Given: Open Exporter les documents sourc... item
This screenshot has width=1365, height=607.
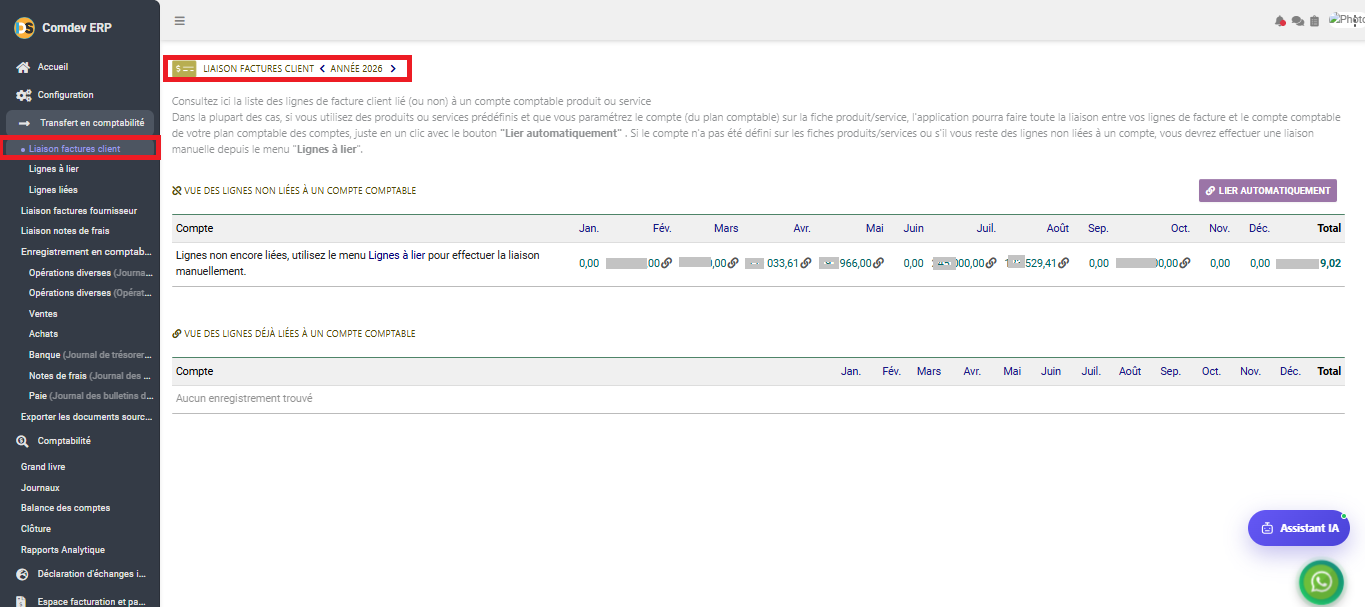Looking at the screenshot, I should (x=87, y=416).
